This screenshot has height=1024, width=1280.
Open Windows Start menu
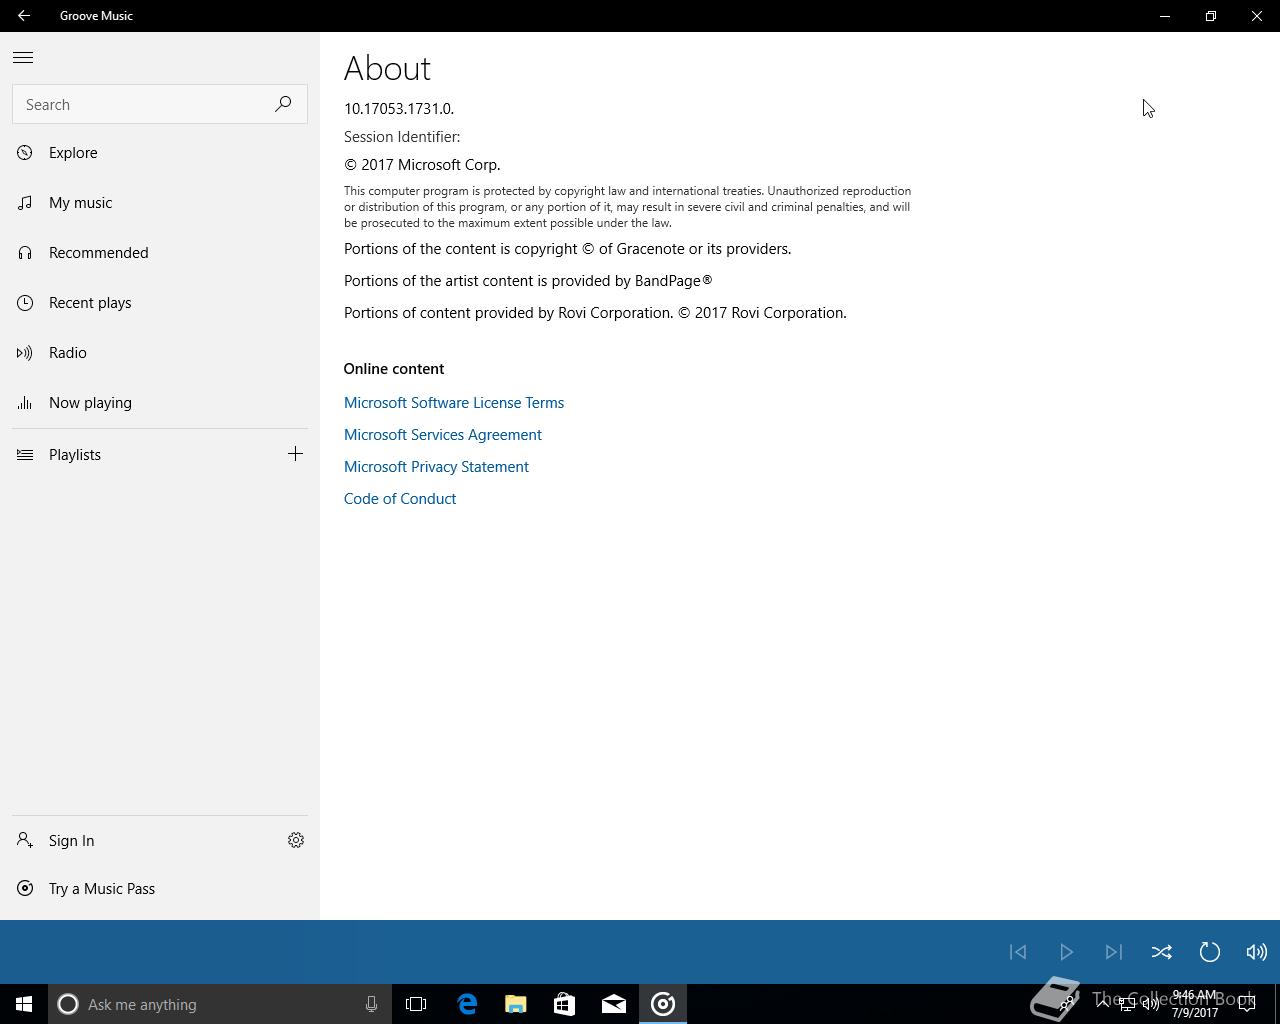tap(24, 1004)
